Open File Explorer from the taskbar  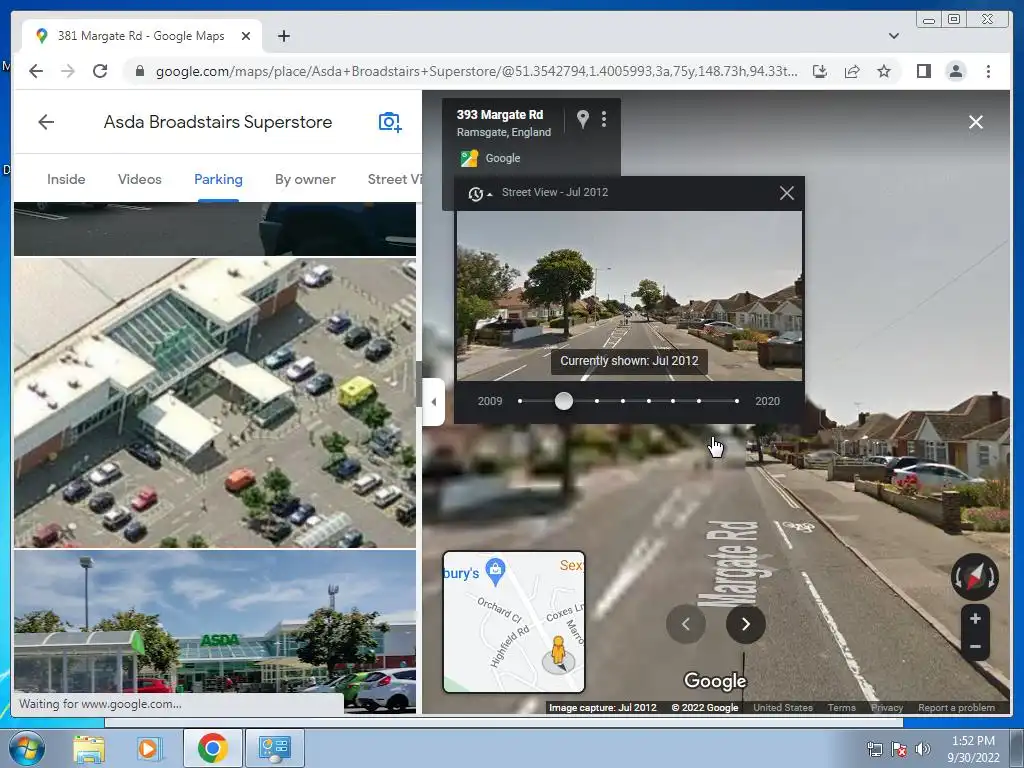tap(89, 748)
